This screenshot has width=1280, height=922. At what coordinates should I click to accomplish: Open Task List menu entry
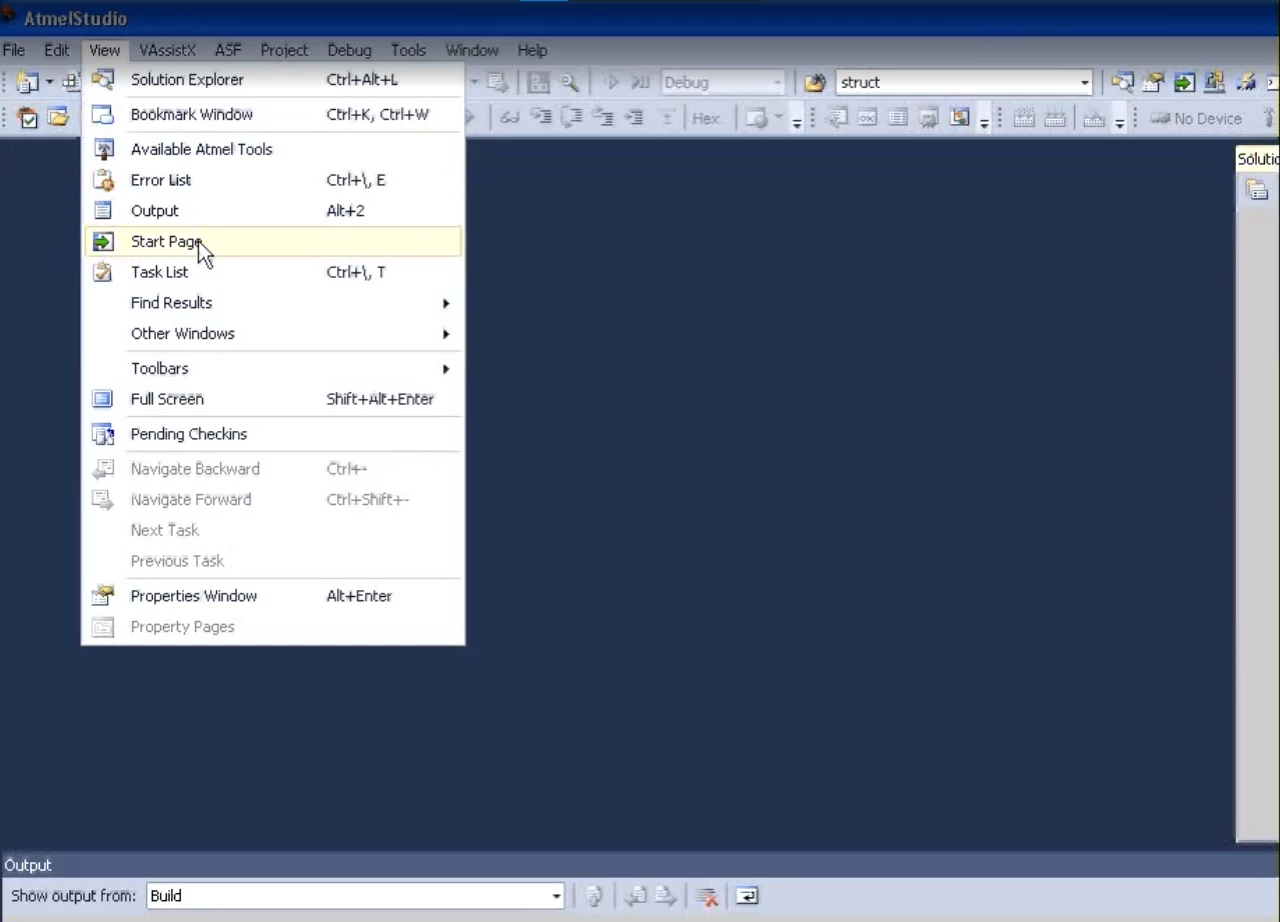pos(272,272)
